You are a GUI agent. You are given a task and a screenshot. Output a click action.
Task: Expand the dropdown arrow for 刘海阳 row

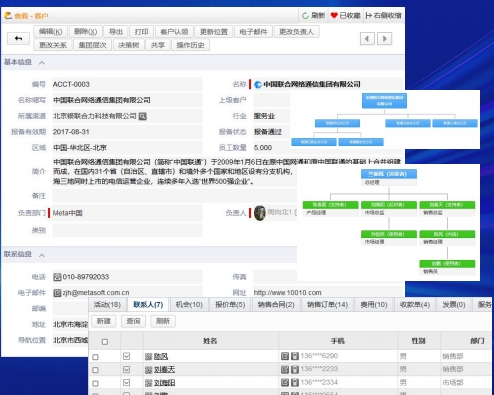click(126, 382)
